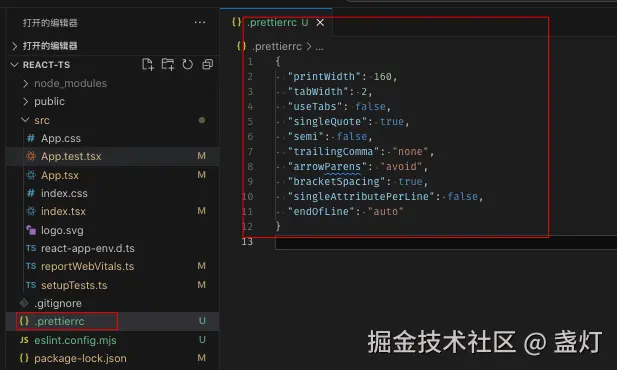The width and height of the screenshot is (617, 370).
Task: Click the TS icon beside reportWebVitals.ts
Action: click(x=31, y=266)
